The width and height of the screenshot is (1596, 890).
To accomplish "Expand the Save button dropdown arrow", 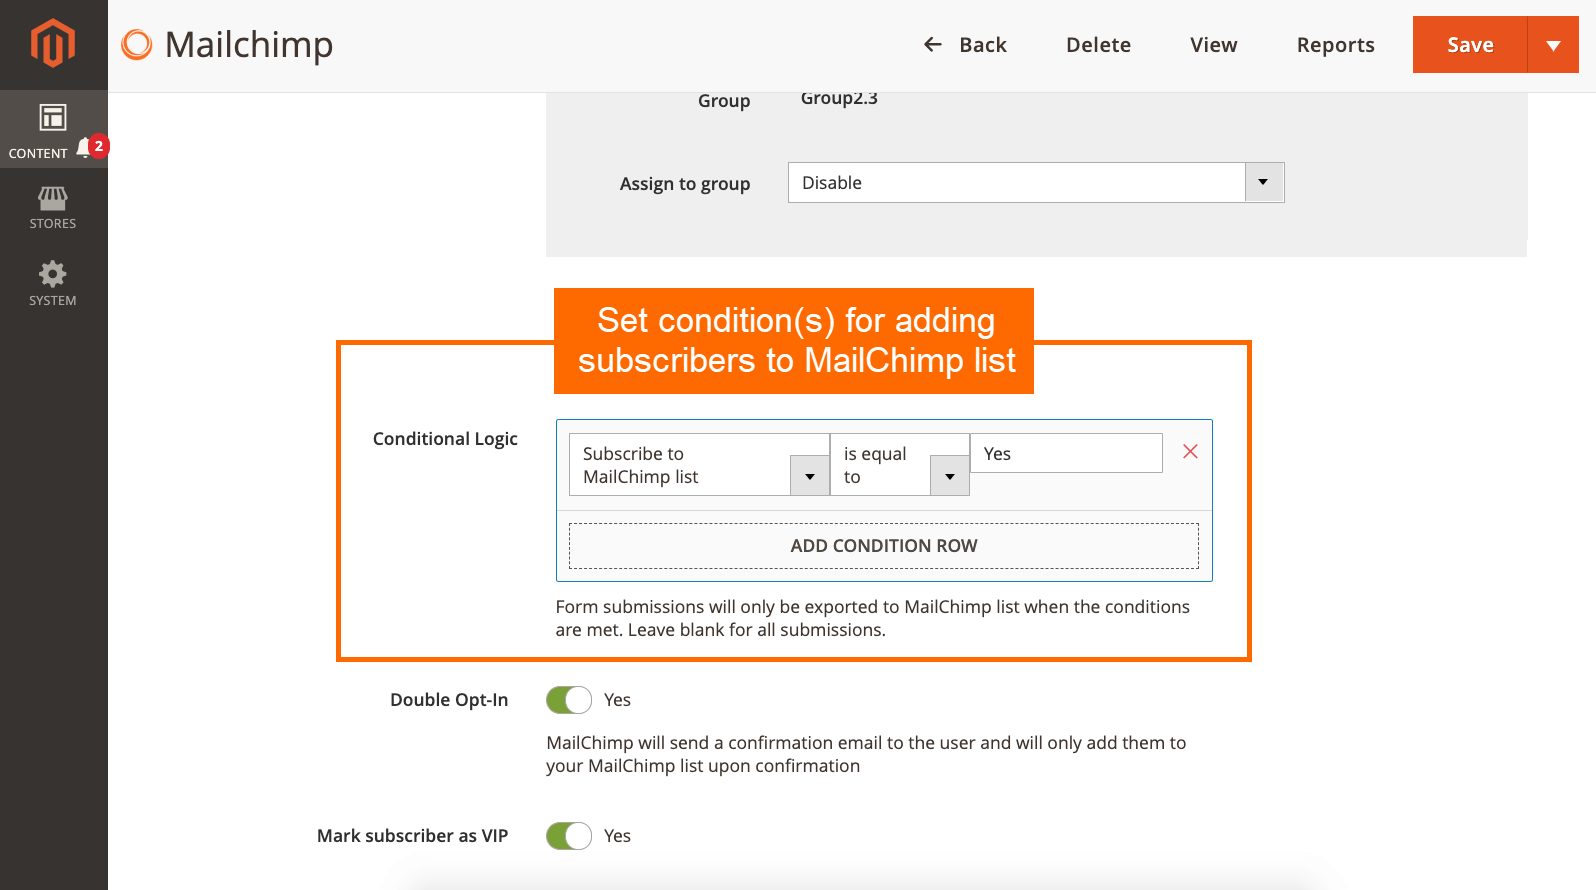I will [1553, 45].
